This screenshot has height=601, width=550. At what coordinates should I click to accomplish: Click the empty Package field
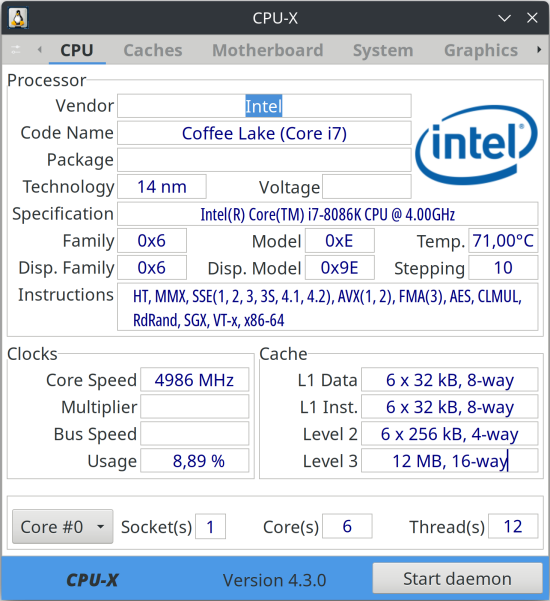click(264, 160)
